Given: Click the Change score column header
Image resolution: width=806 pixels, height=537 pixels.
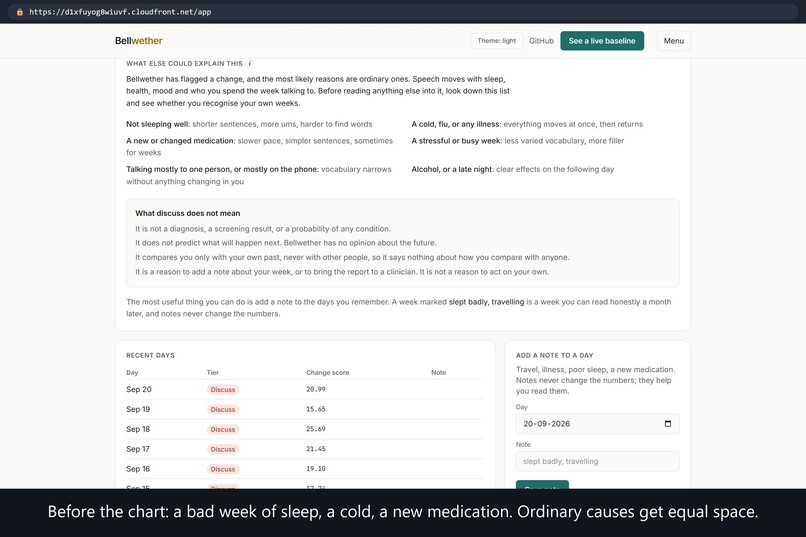Looking at the screenshot, I should point(327,373).
